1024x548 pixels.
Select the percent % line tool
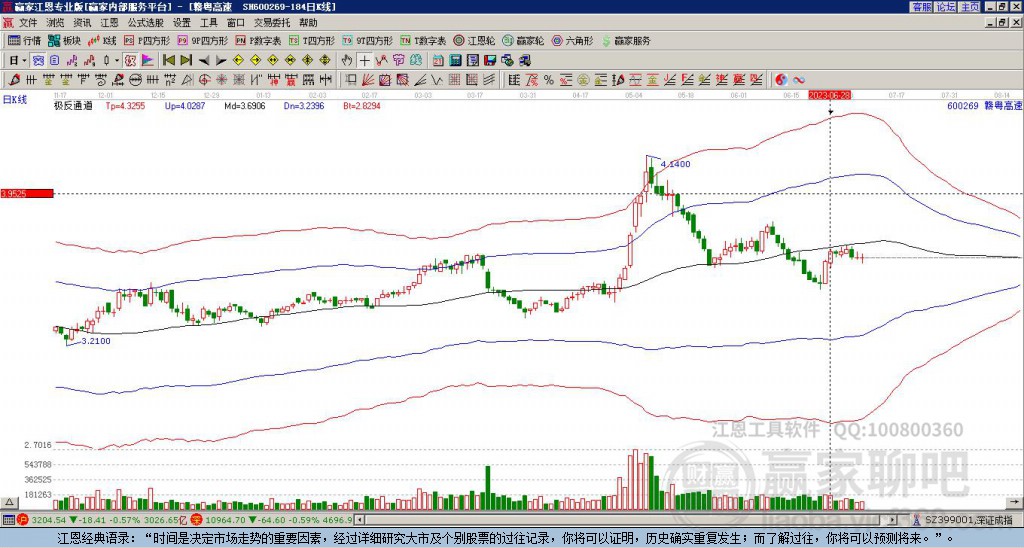click(x=549, y=80)
